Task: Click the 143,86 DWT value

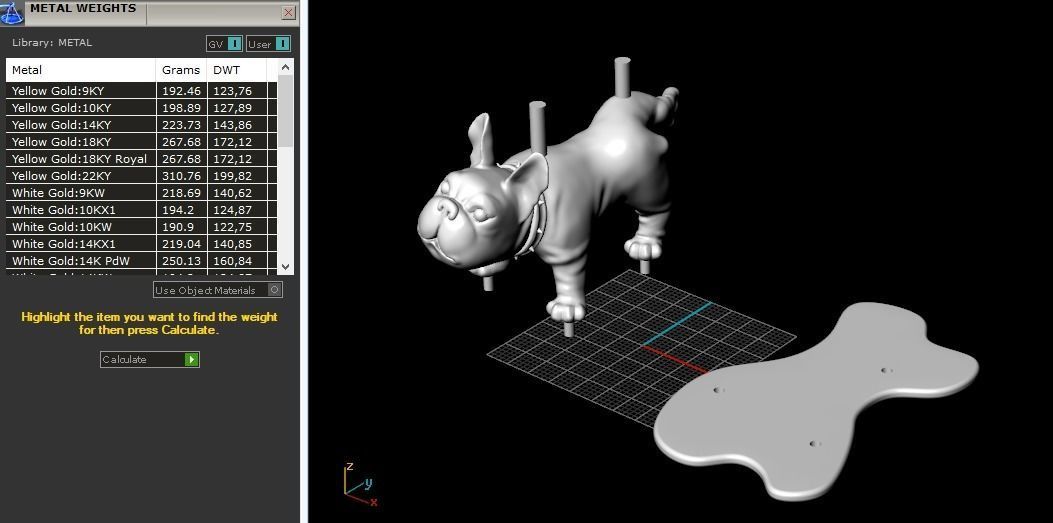Action: coord(232,125)
